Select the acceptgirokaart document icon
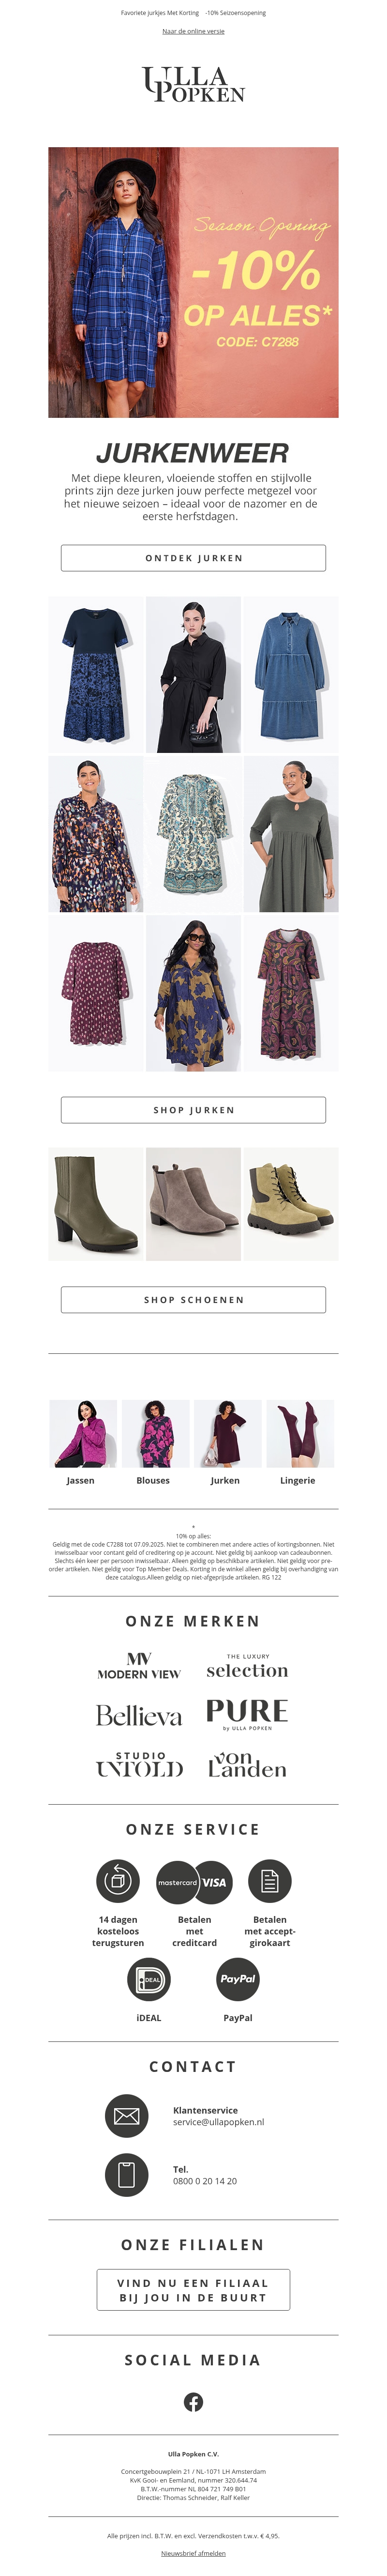Image resolution: width=387 pixels, height=2576 pixels. point(269,1880)
